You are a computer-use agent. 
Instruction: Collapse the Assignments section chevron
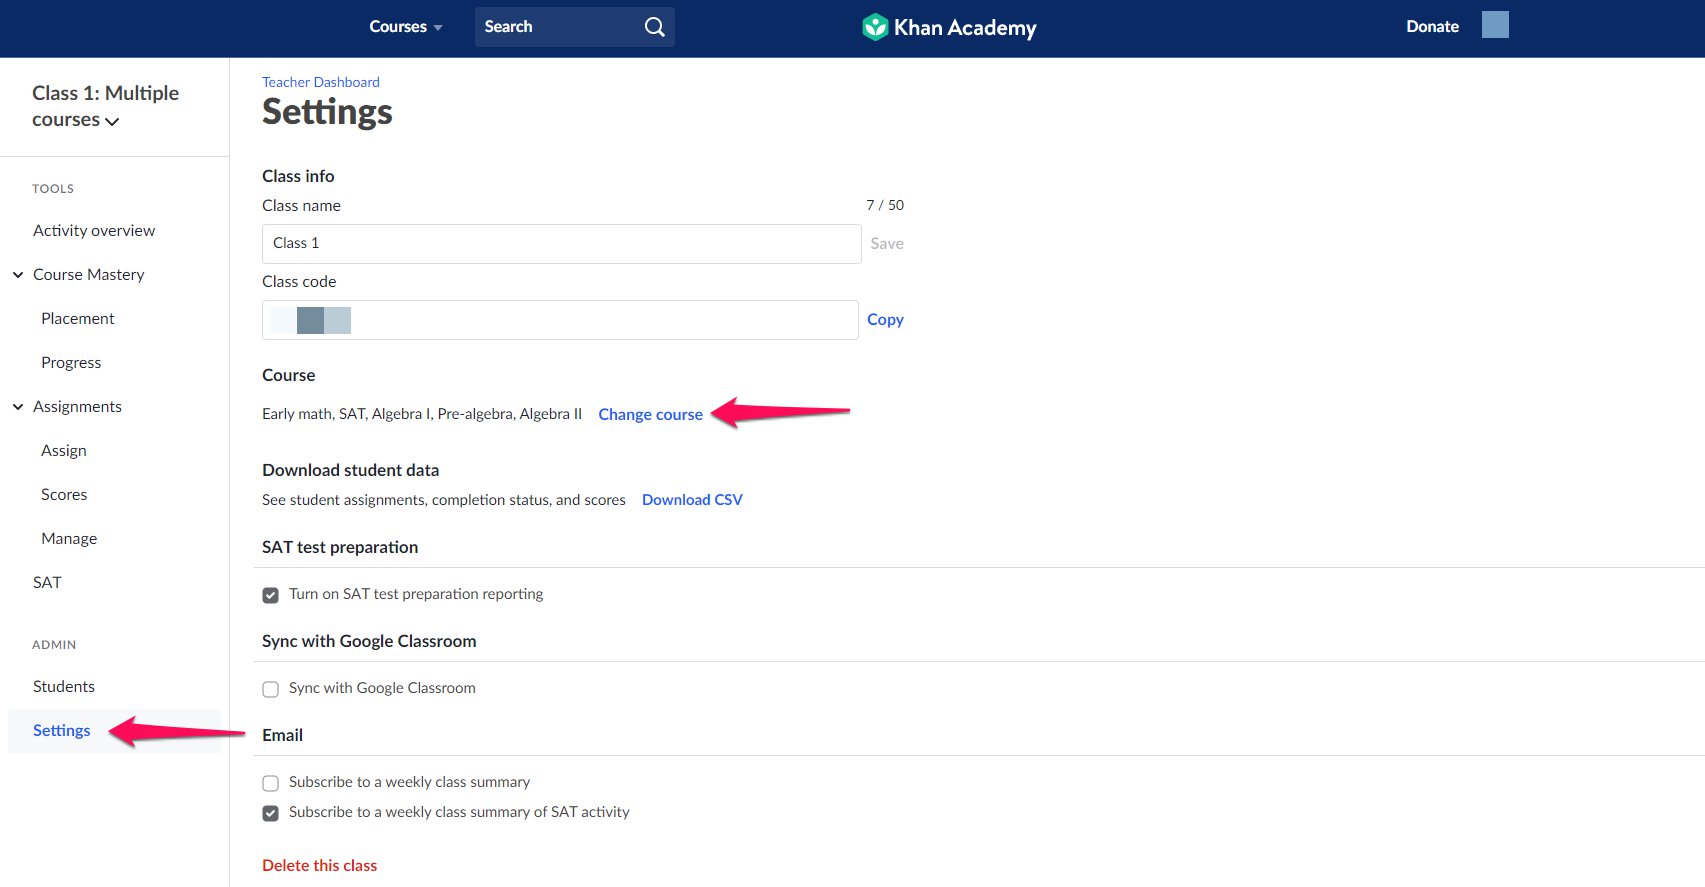click(18, 407)
